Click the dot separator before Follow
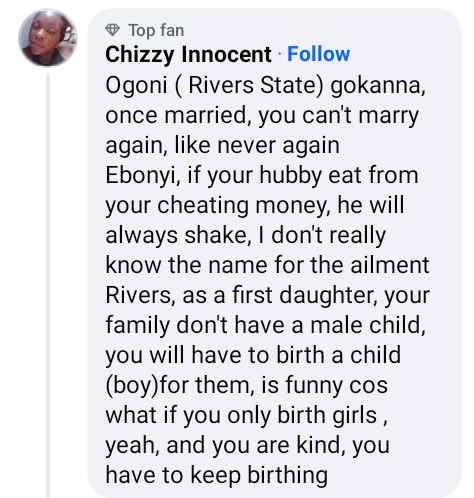 pyautogui.click(x=279, y=54)
